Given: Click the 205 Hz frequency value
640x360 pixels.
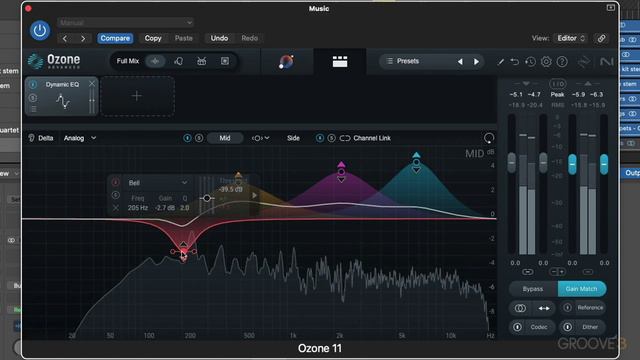Looking at the screenshot, I should pyautogui.click(x=138, y=208).
